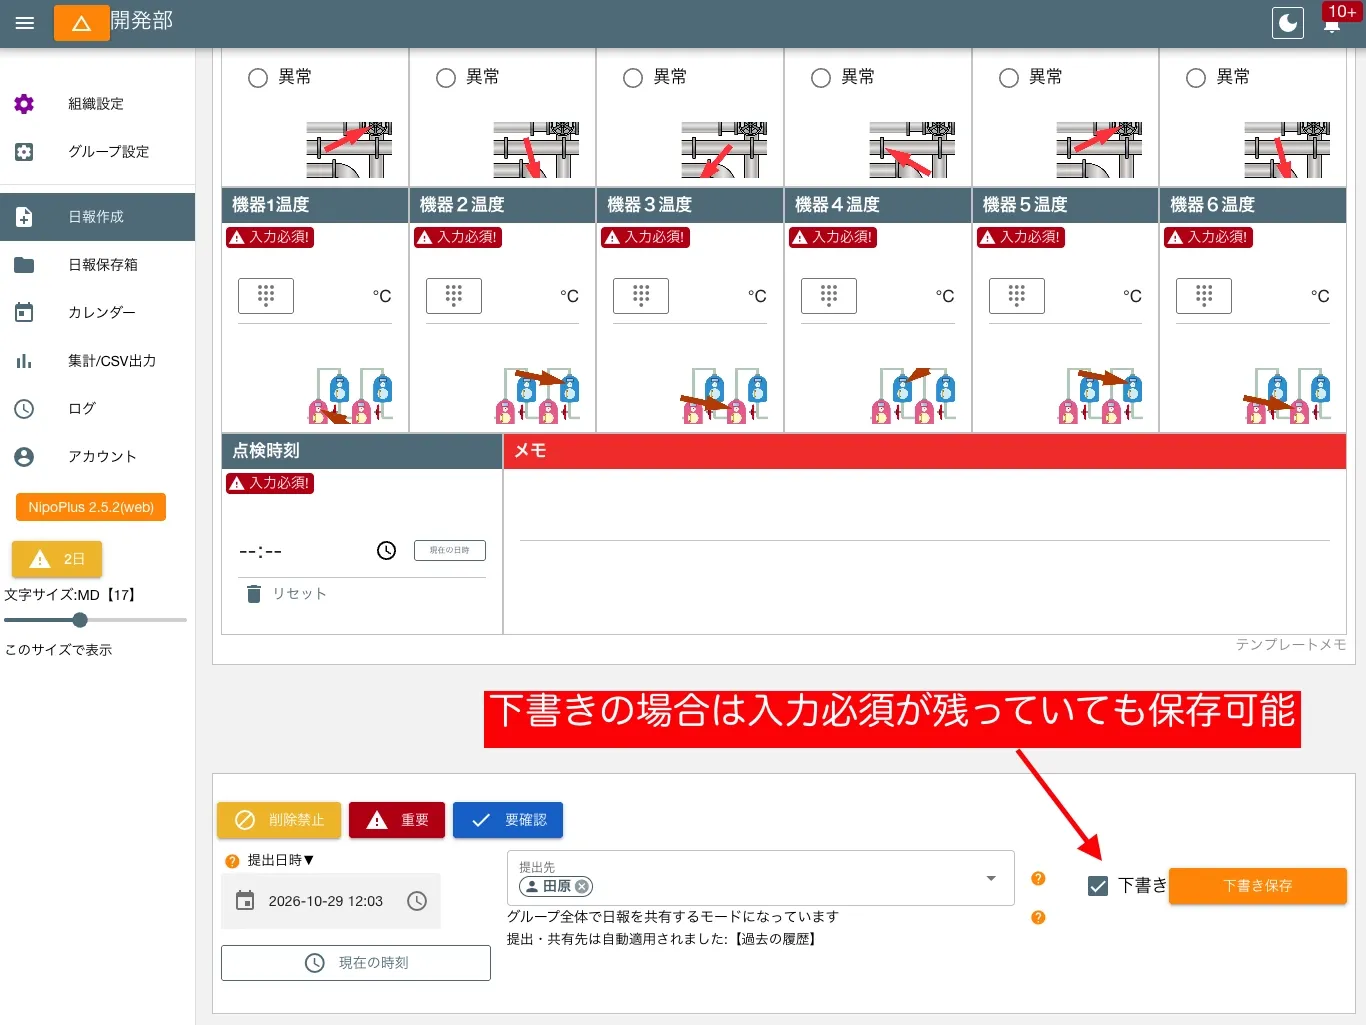Viewport: 1366px width, 1025px height.
Task: Open the notifications bell
Action: pos(1332,24)
